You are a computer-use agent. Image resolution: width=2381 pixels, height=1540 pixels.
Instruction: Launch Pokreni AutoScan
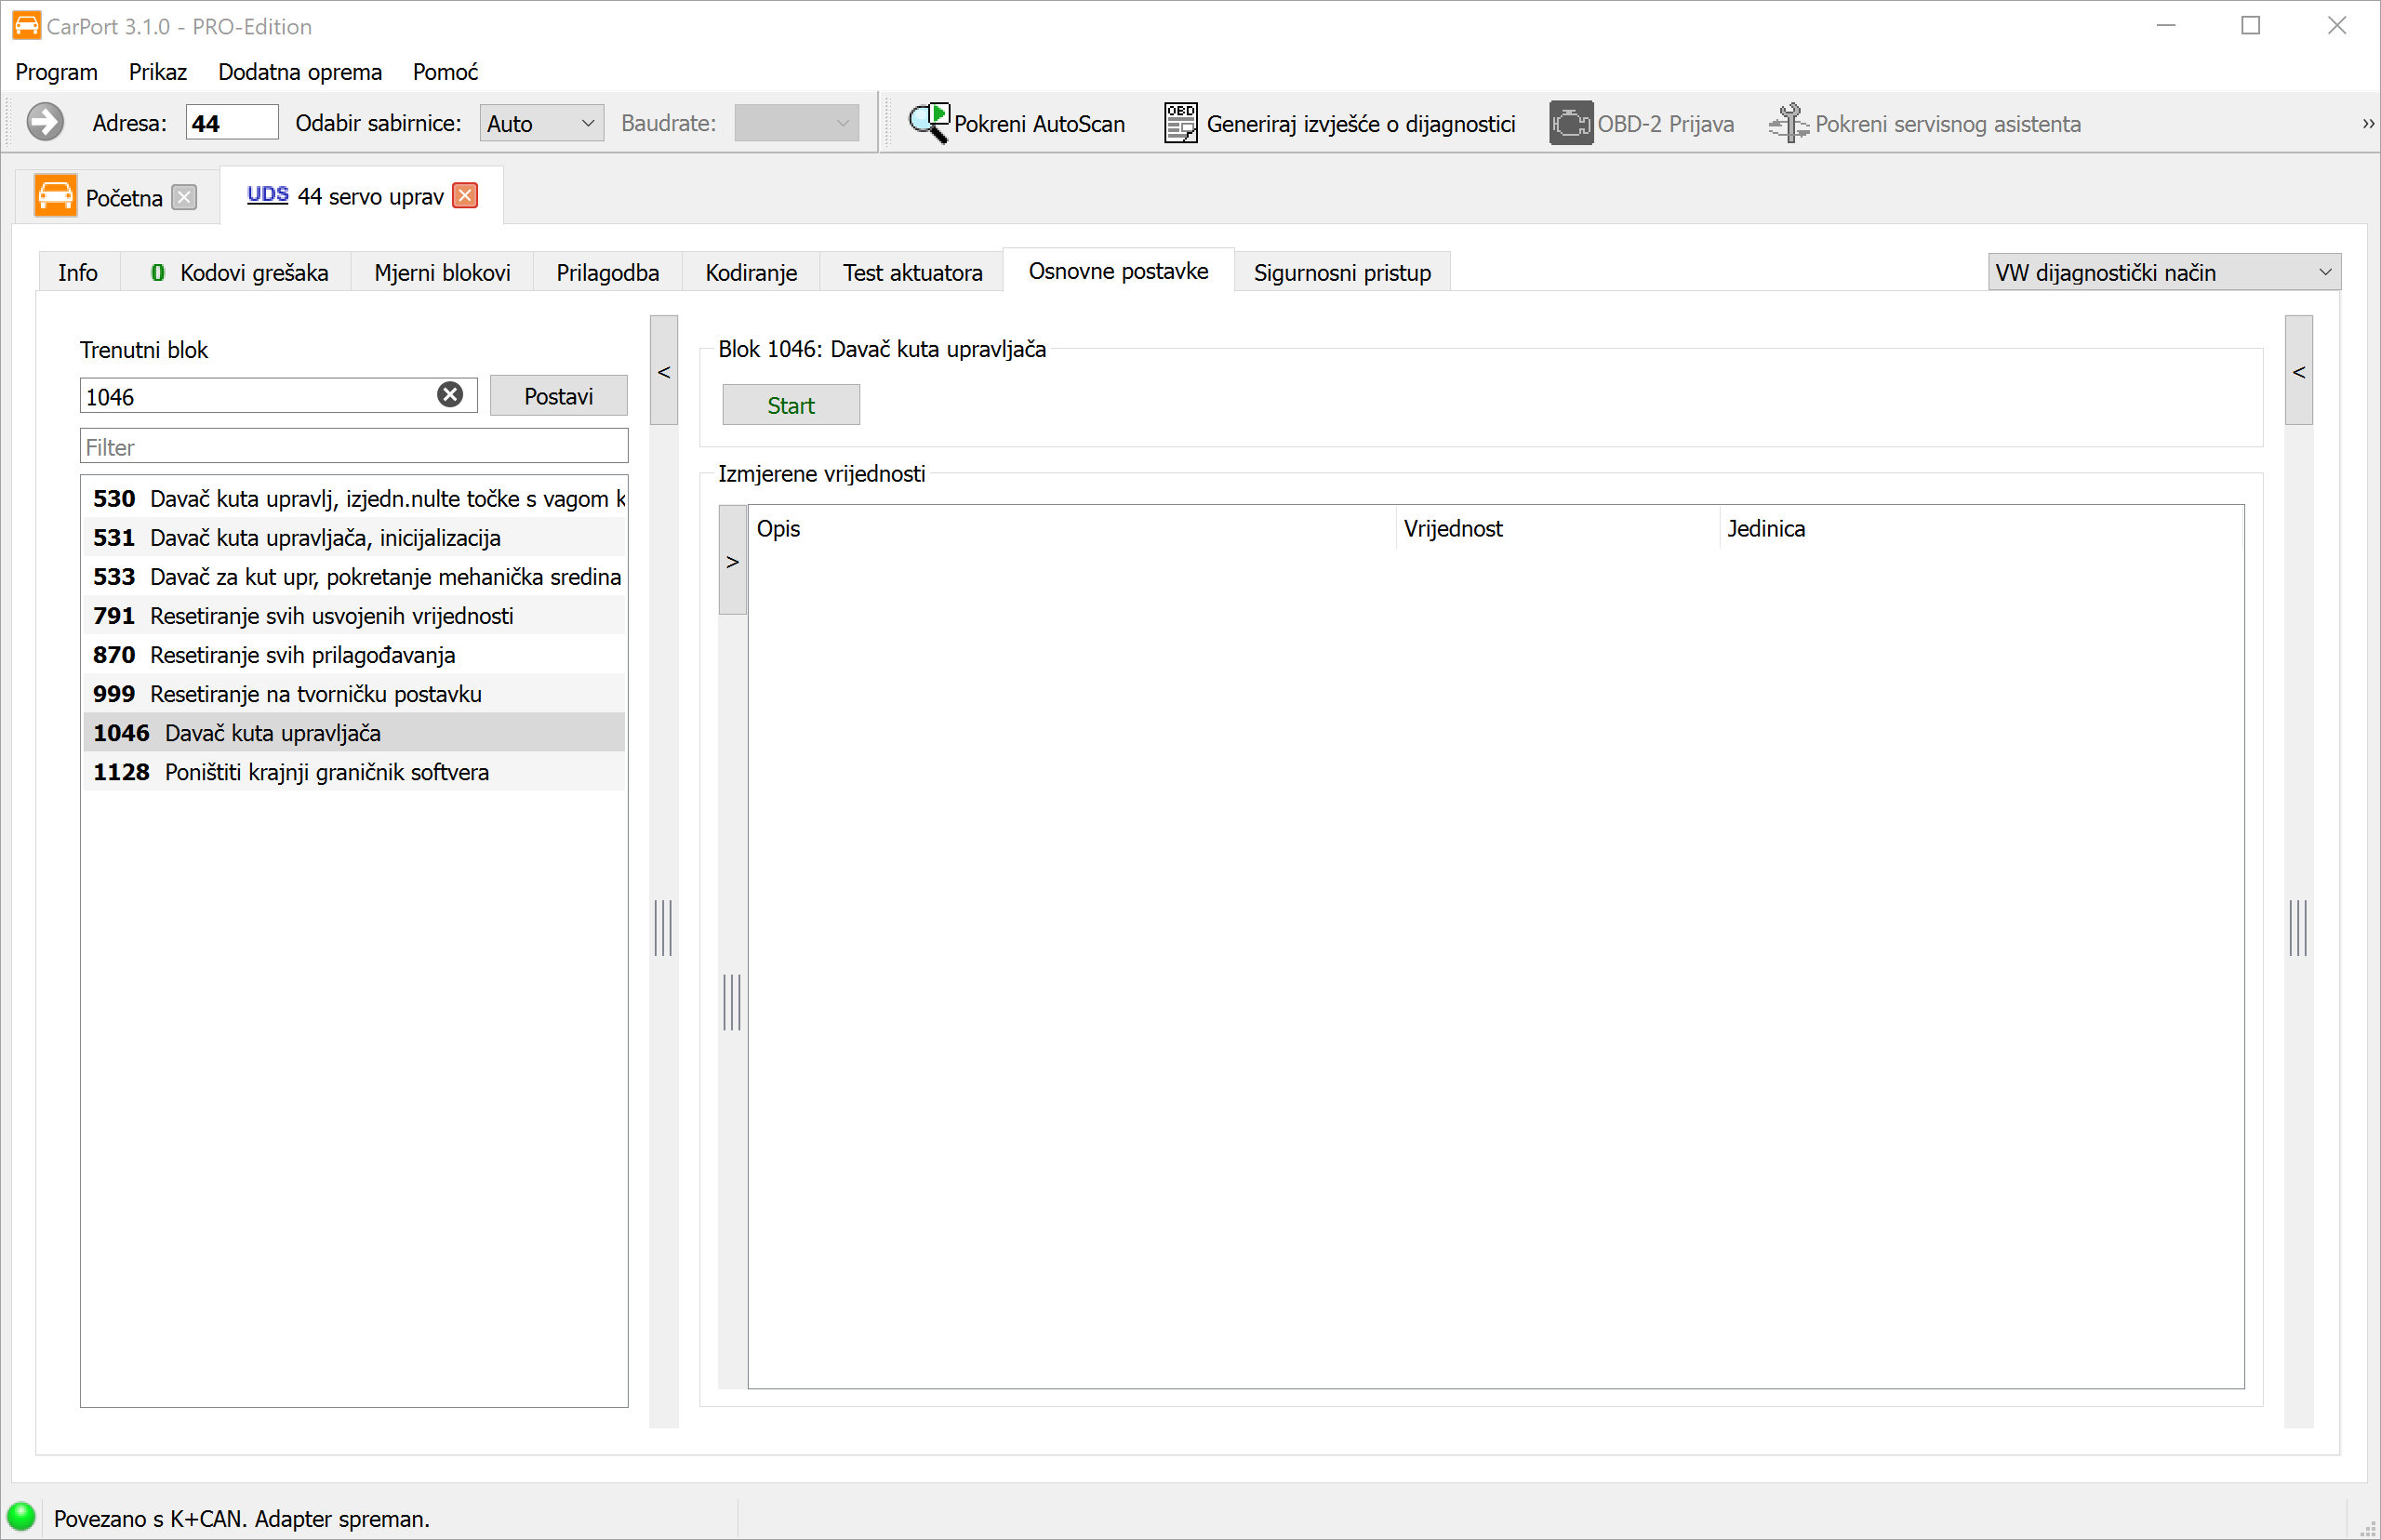[1016, 123]
